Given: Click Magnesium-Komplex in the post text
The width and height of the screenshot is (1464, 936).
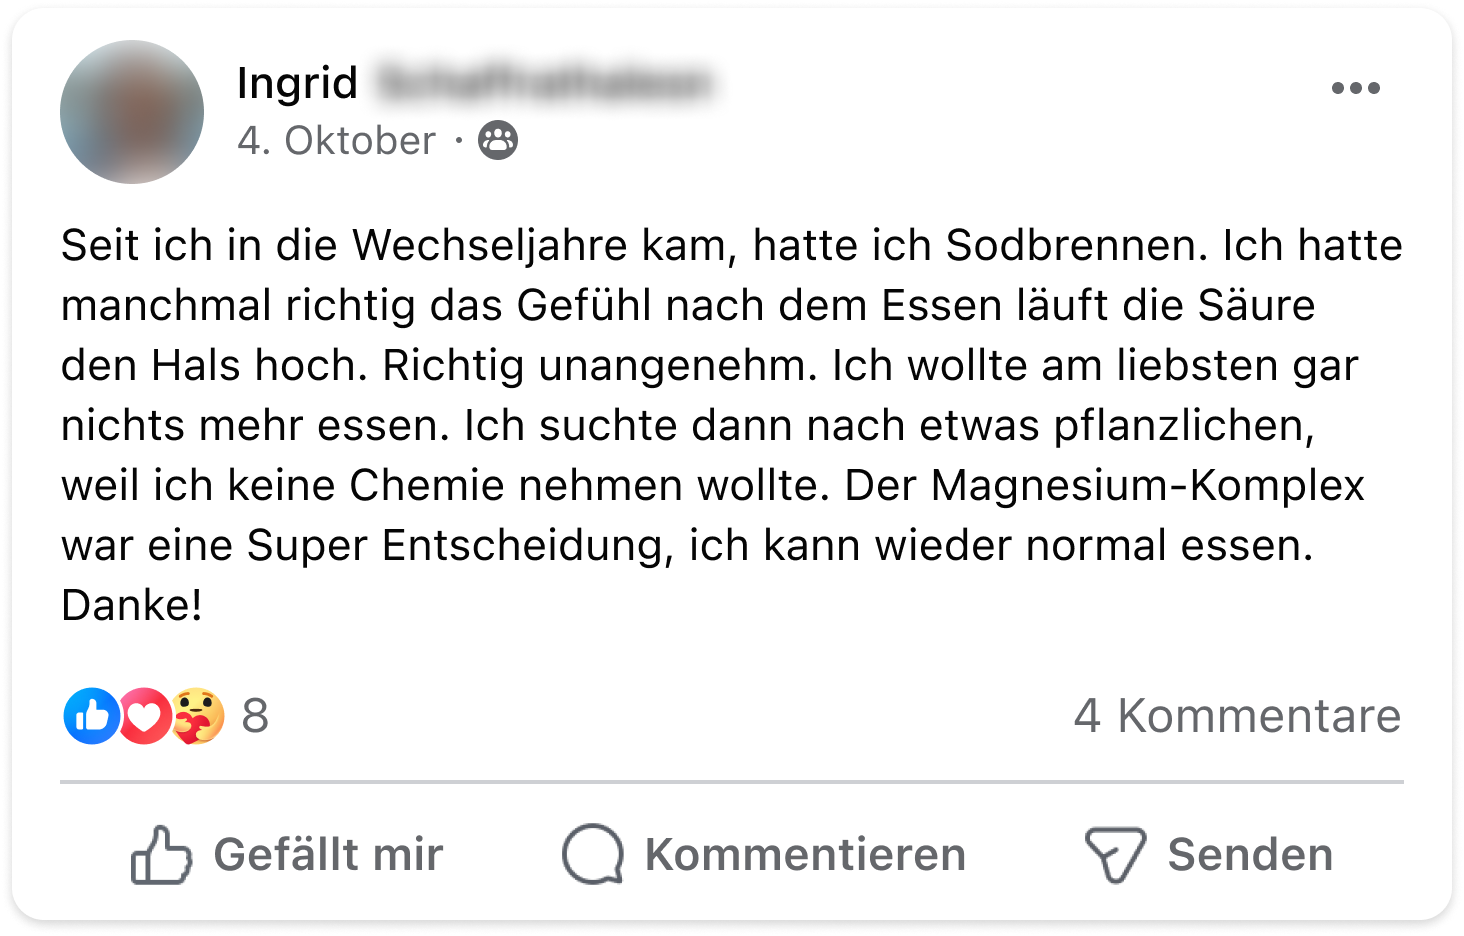Looking at the screenshot, I should coord(1147,486).
